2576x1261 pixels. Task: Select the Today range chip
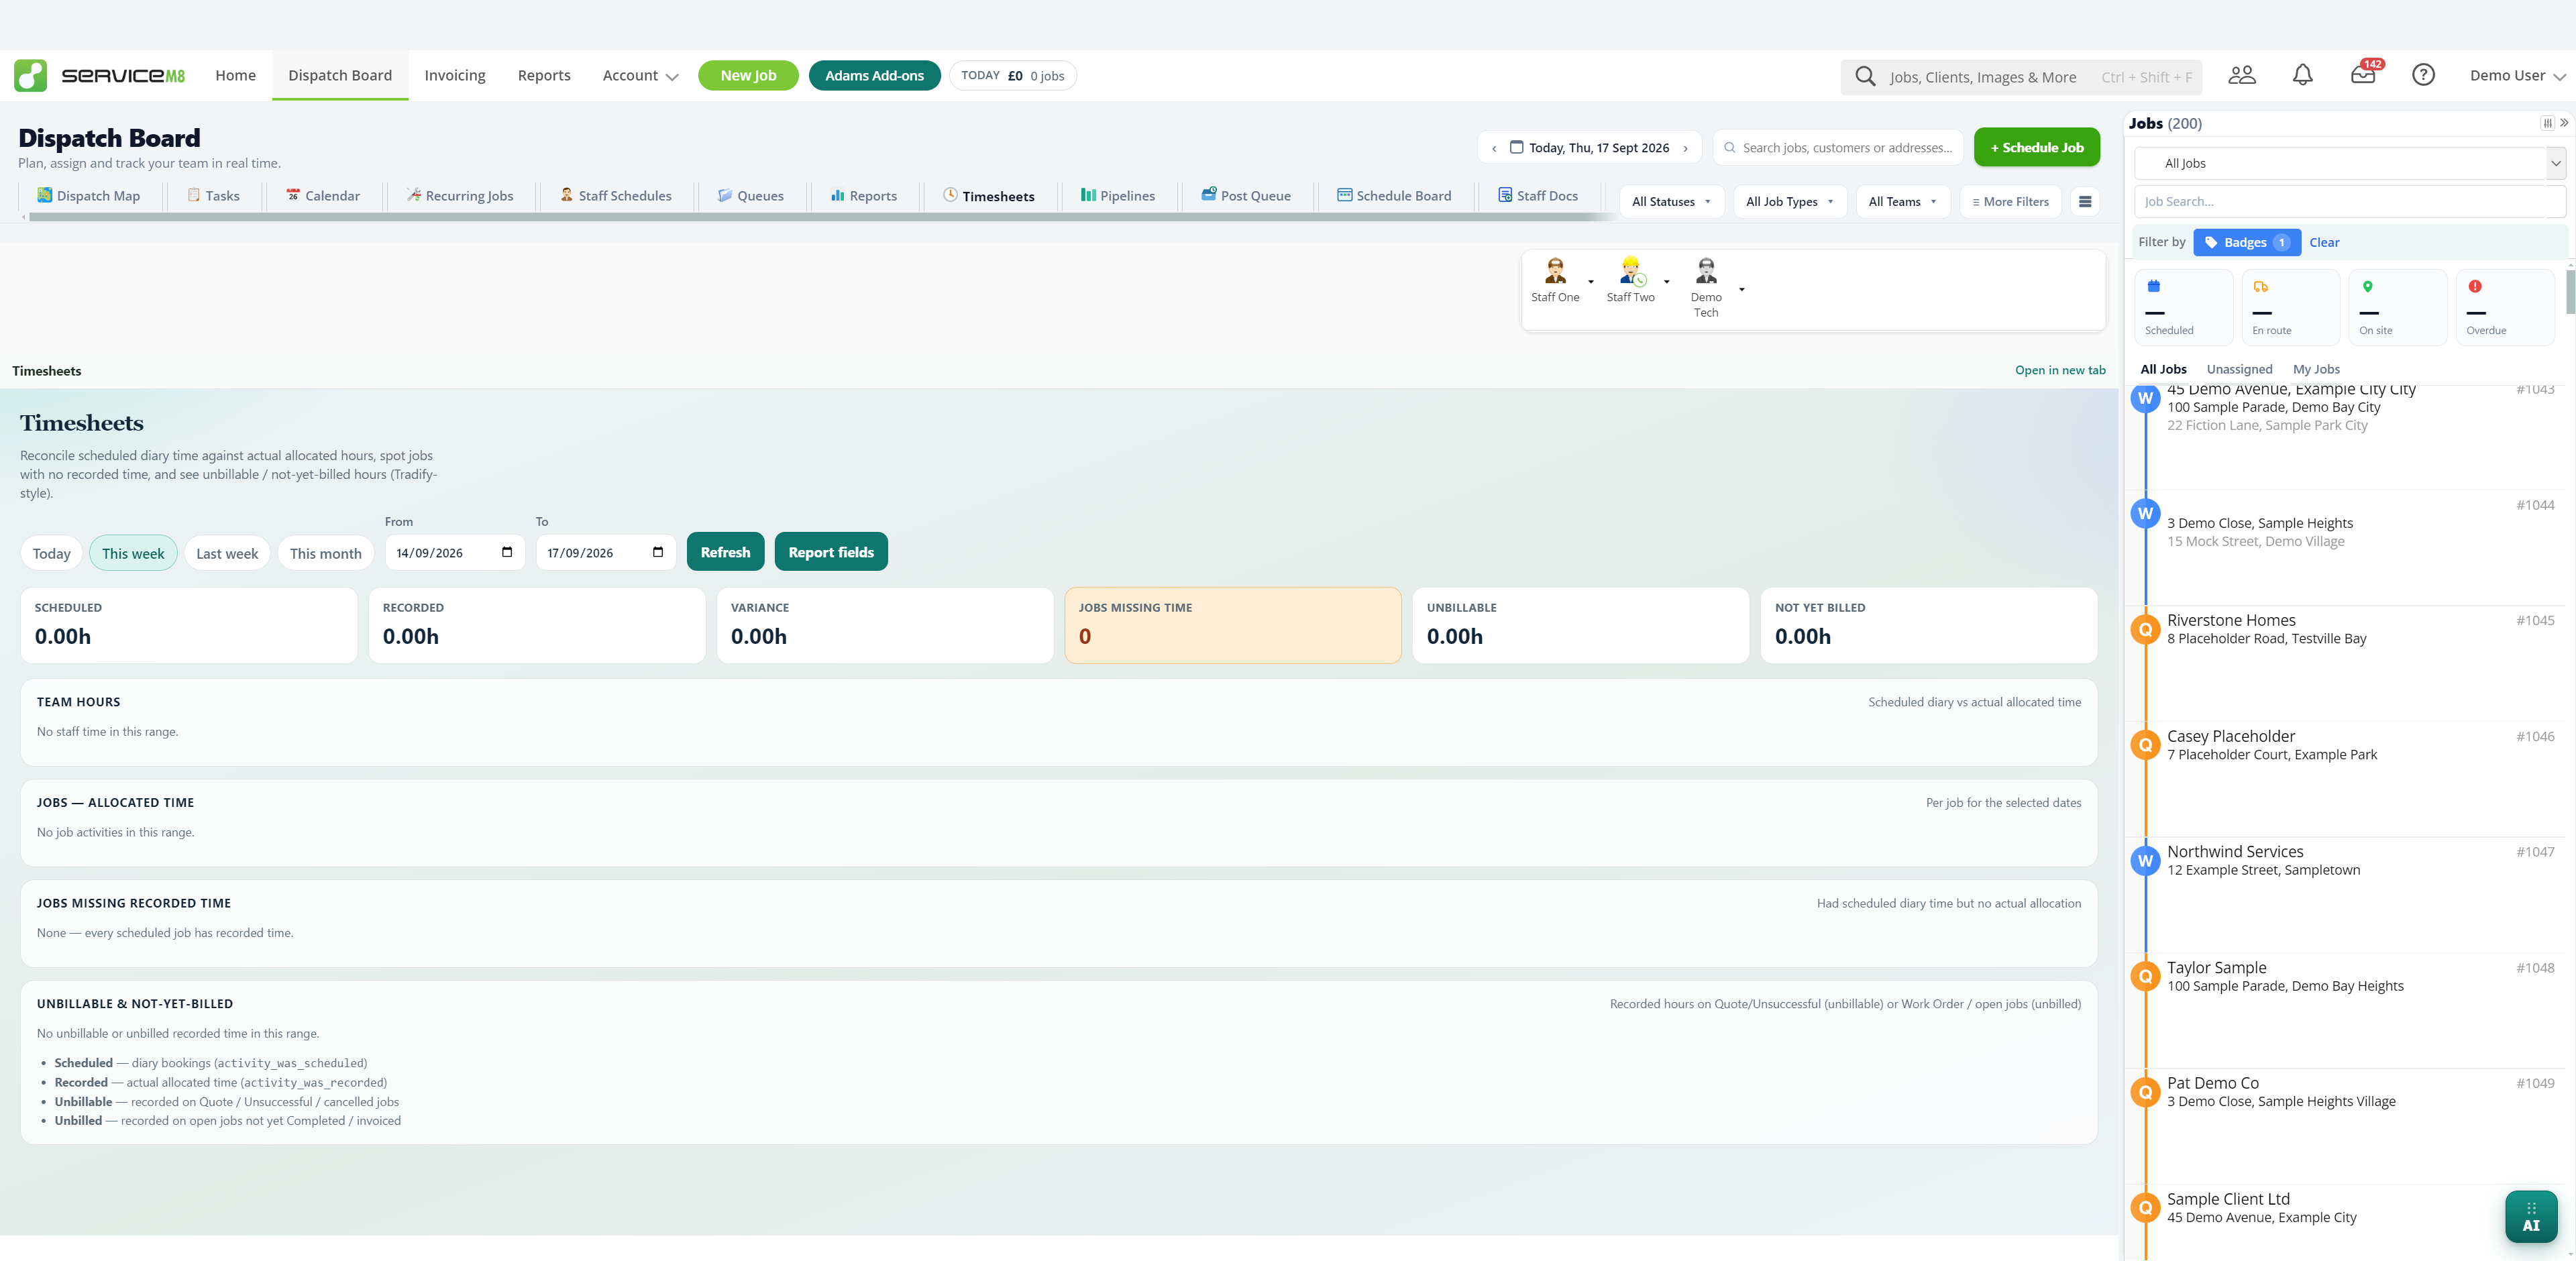52,553
